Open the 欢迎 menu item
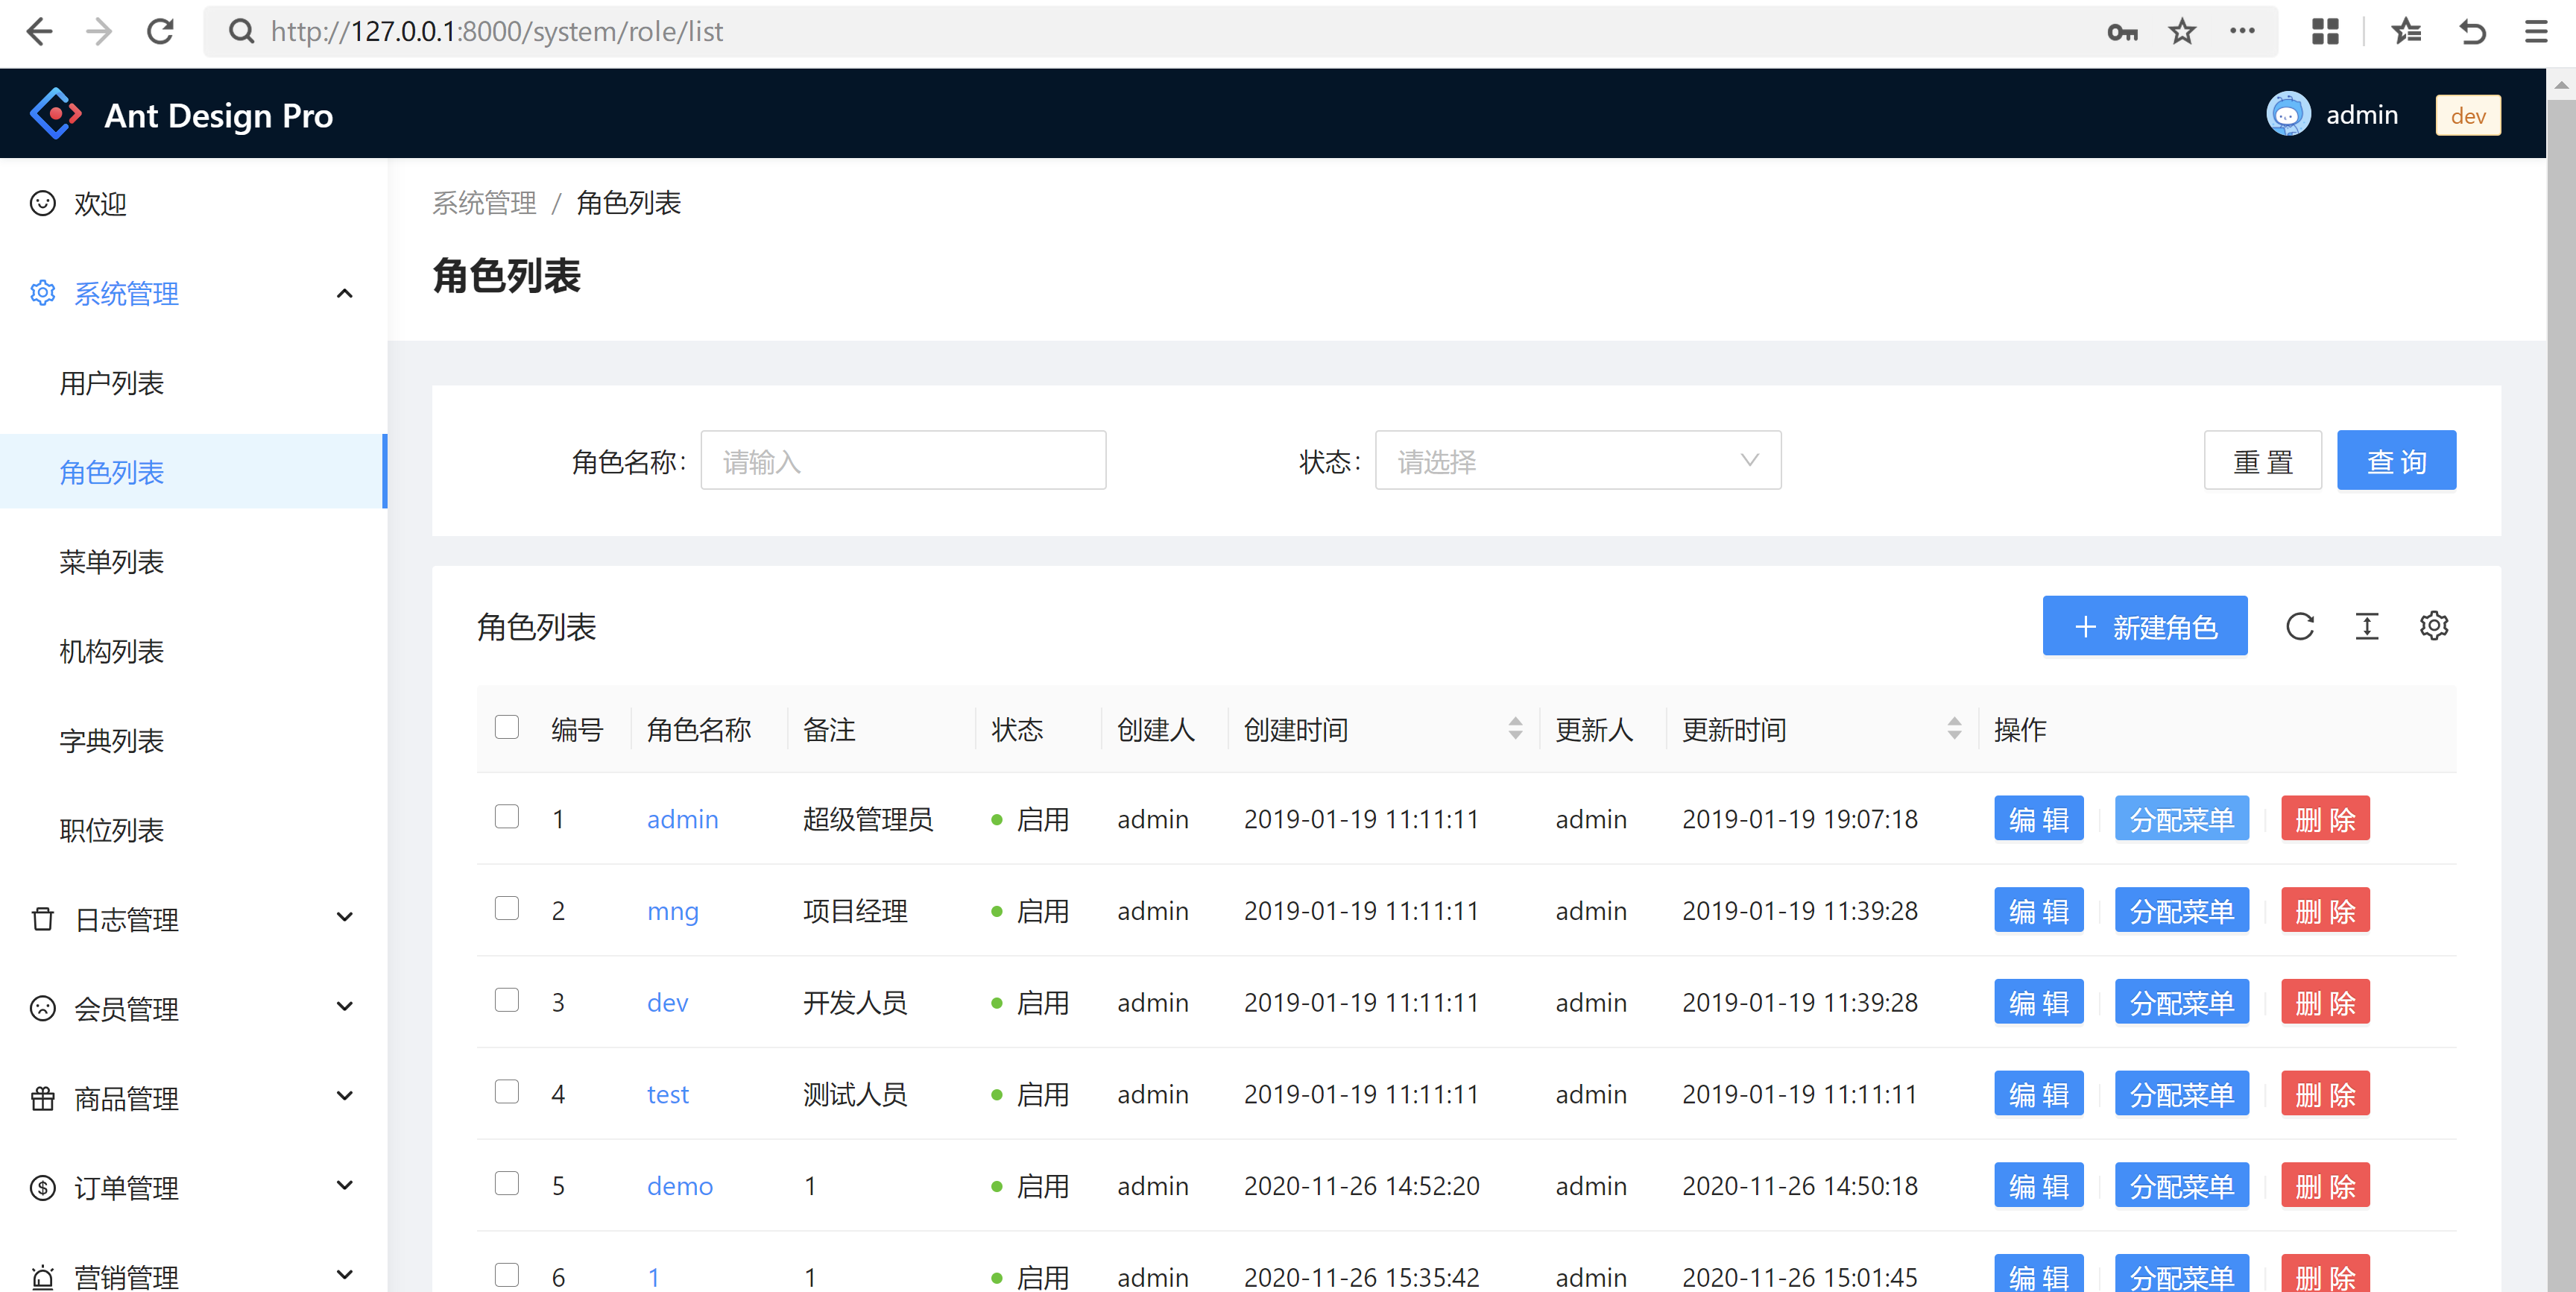 point(193,204)
